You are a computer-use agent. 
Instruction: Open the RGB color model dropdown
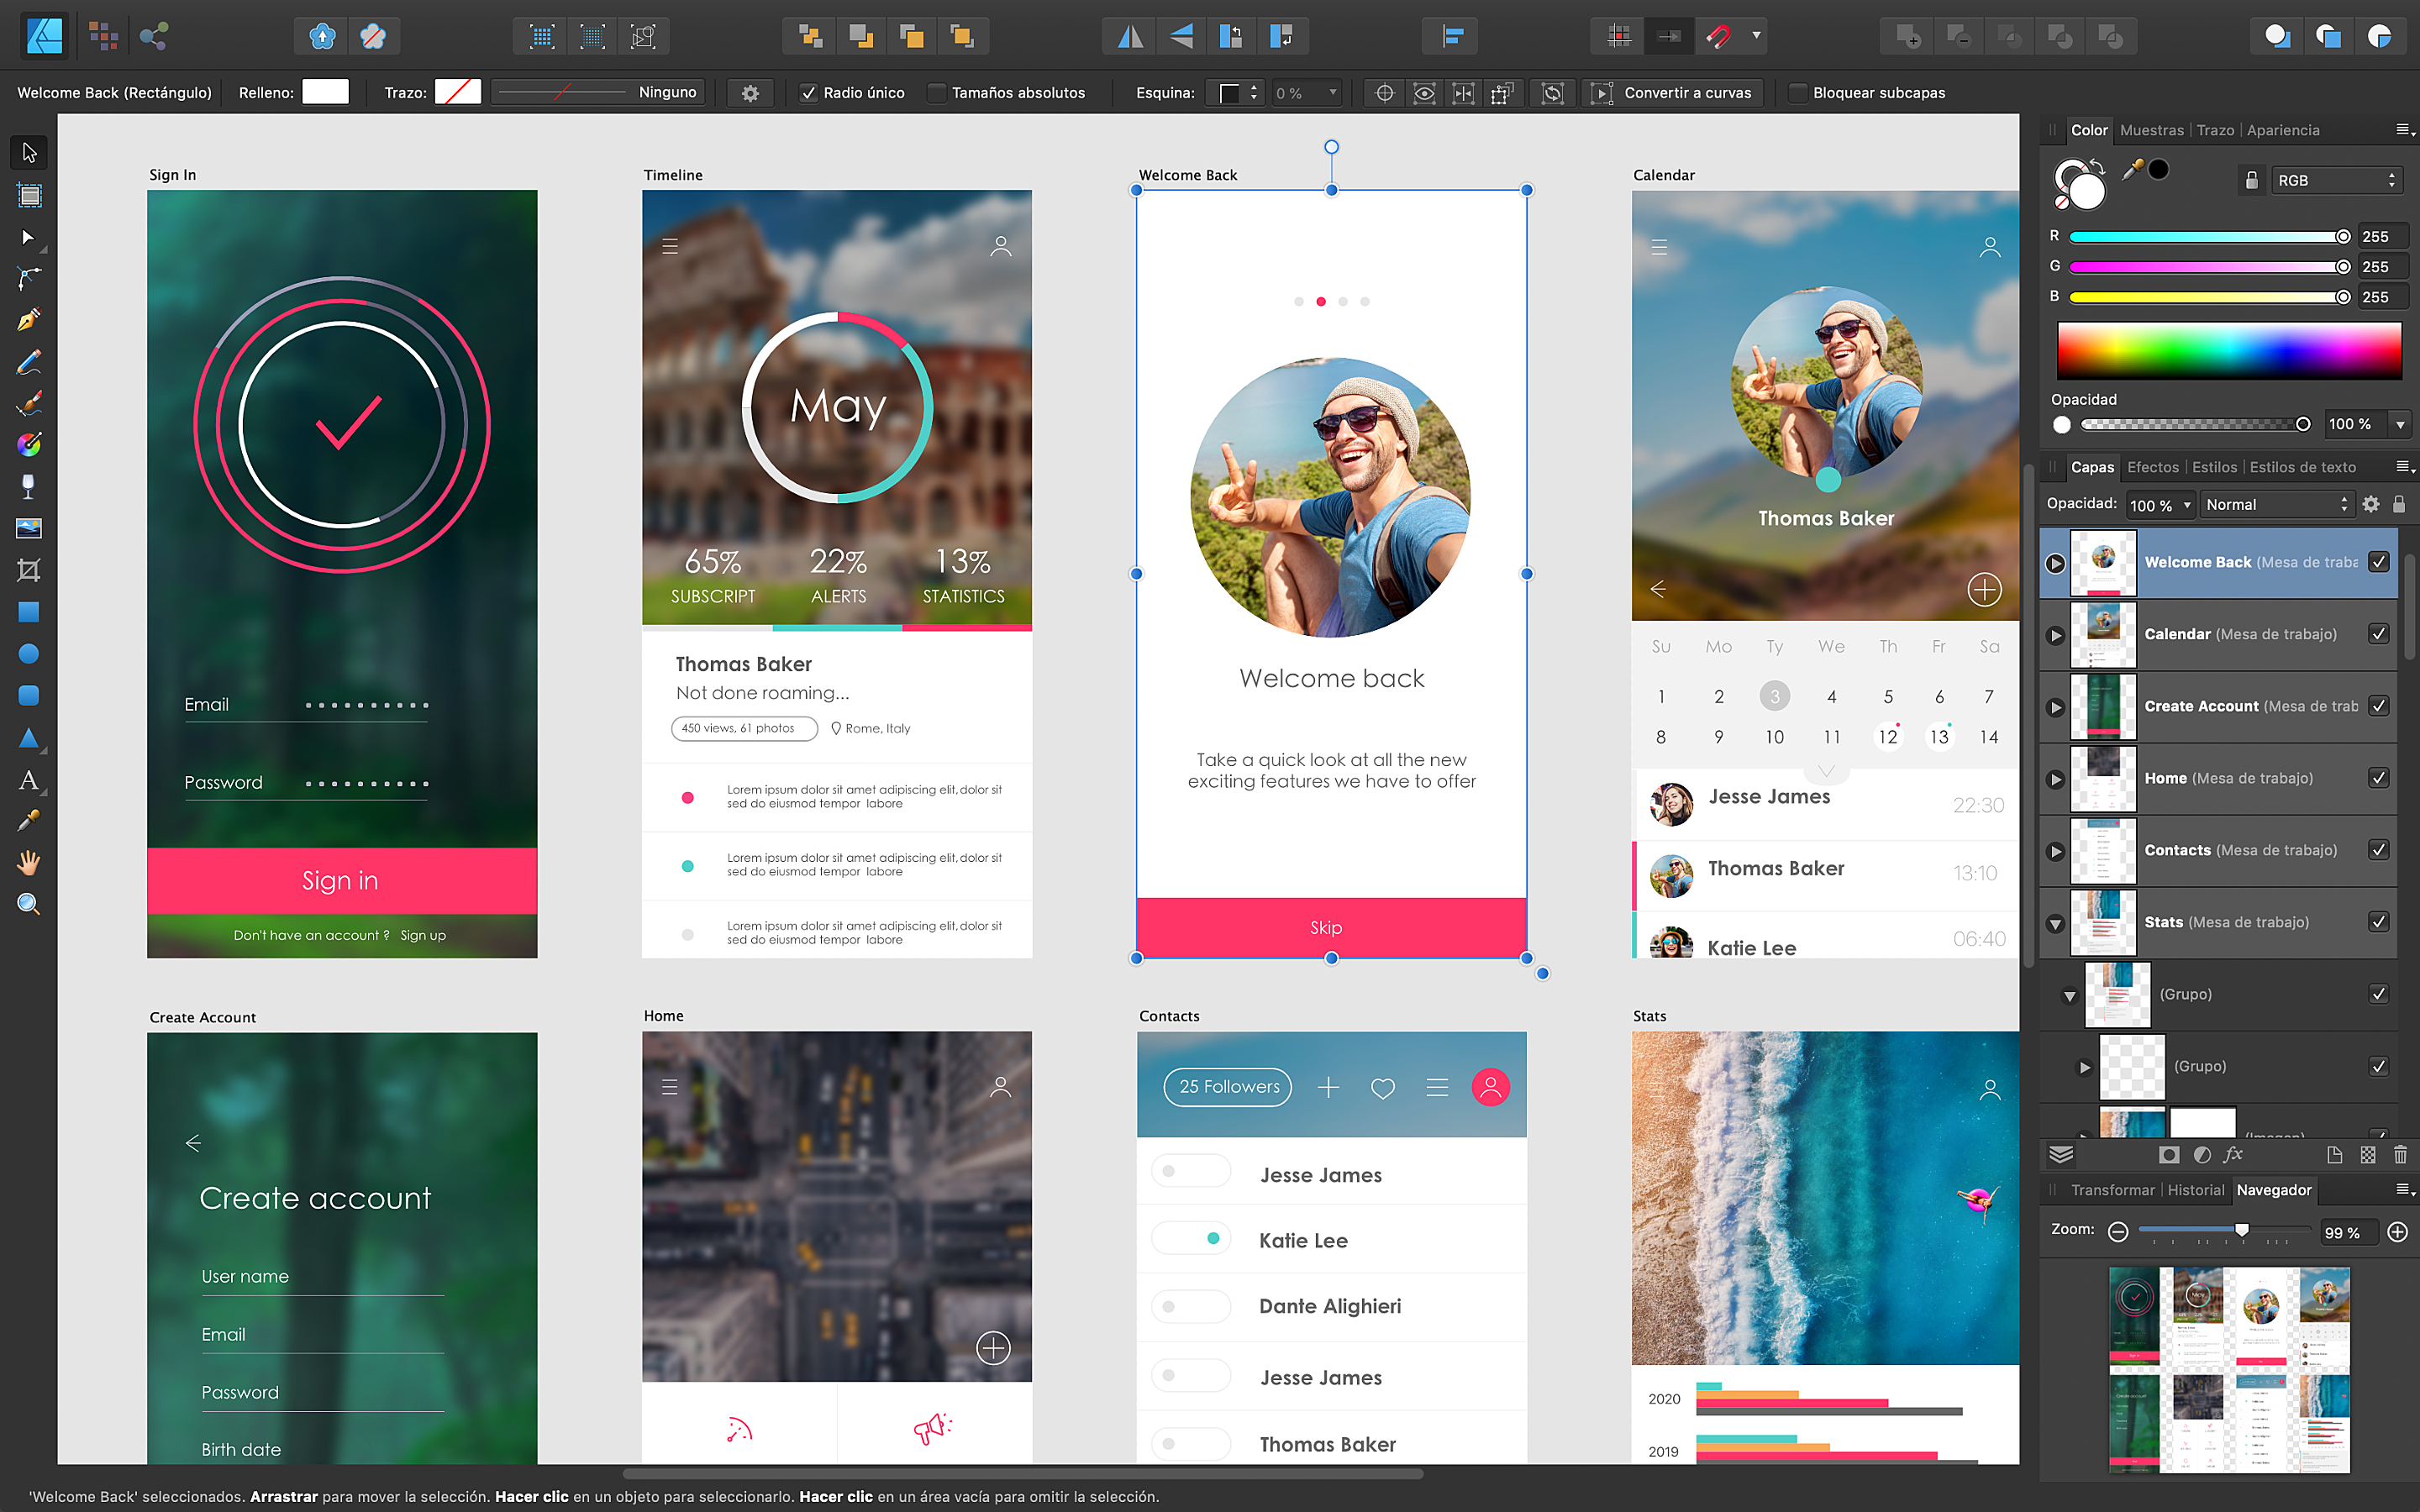pos(2335,180)
